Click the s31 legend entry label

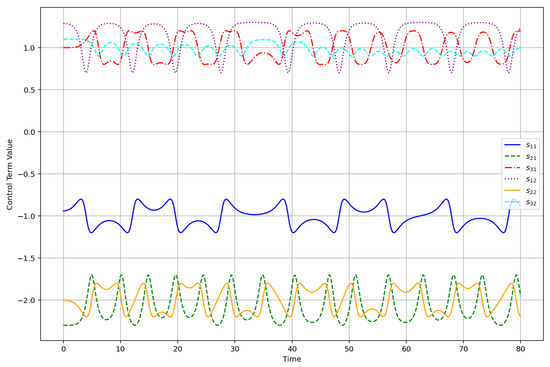pos(531,168)
